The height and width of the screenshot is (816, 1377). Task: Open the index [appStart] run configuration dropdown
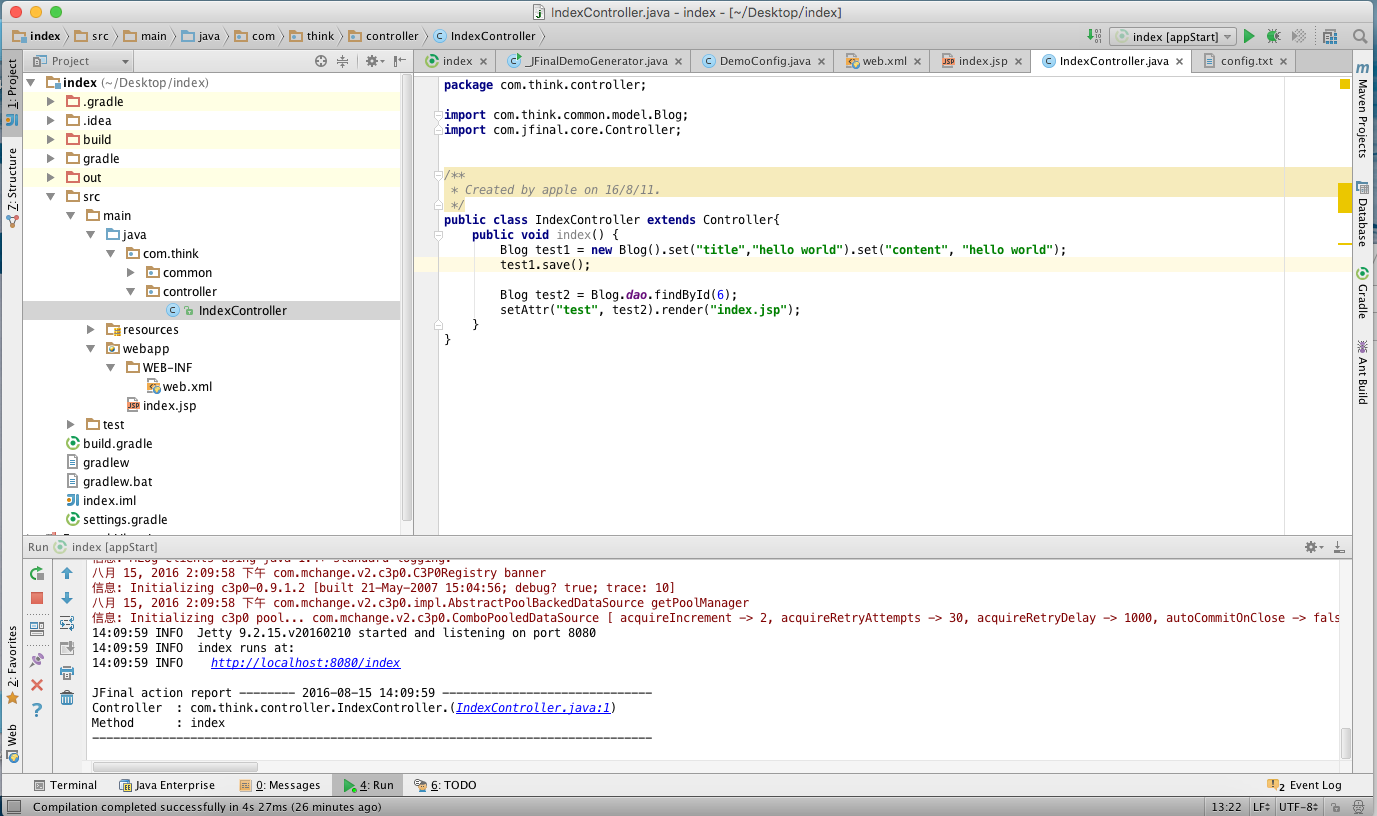(x=1173, y=36)
